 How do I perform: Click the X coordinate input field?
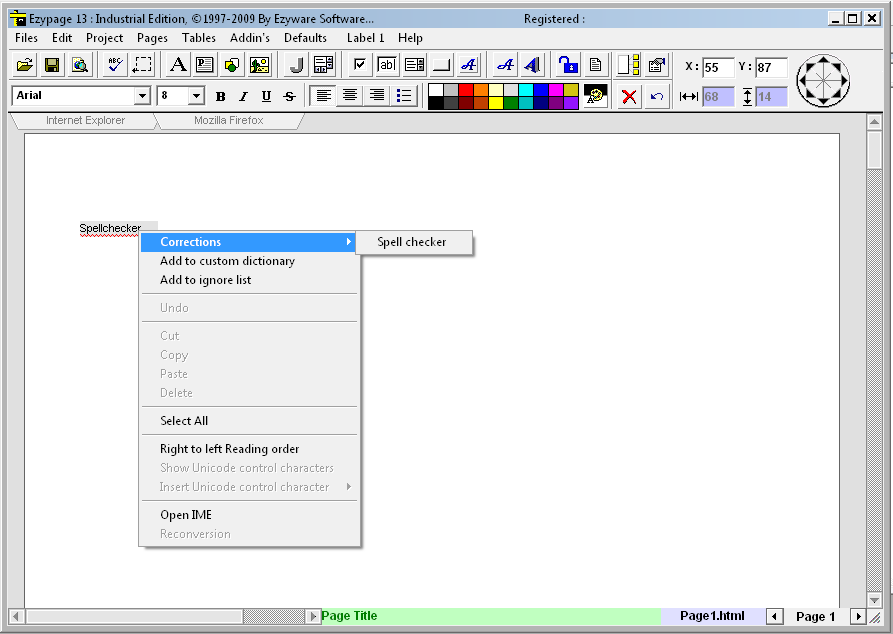pos(717,68)
